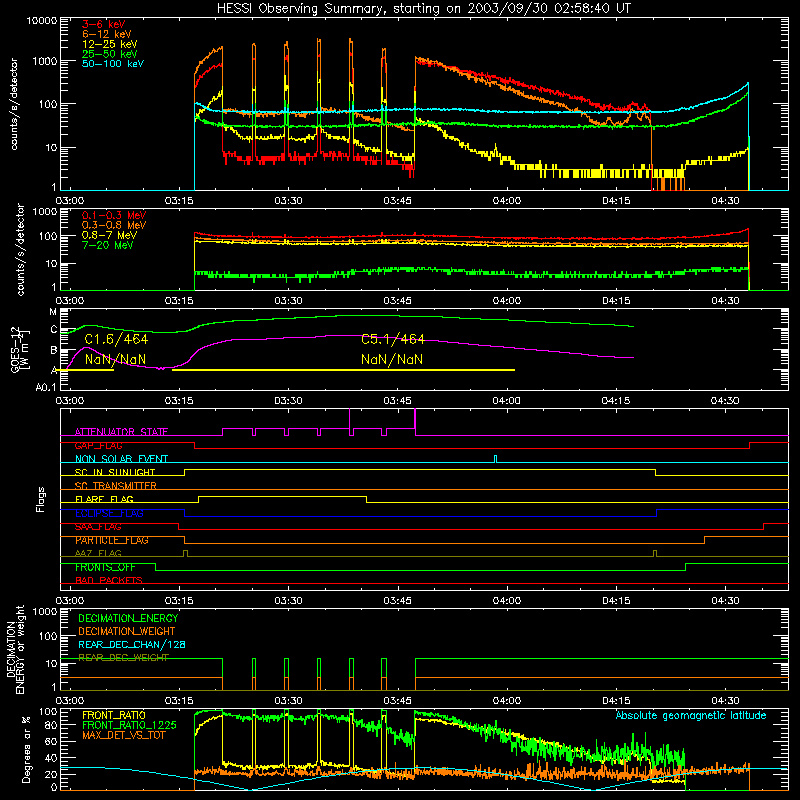Click the "Absolute geomagnetic latitude" label
The width and height of the screenshot is (800, 800).
pos(691,716)
